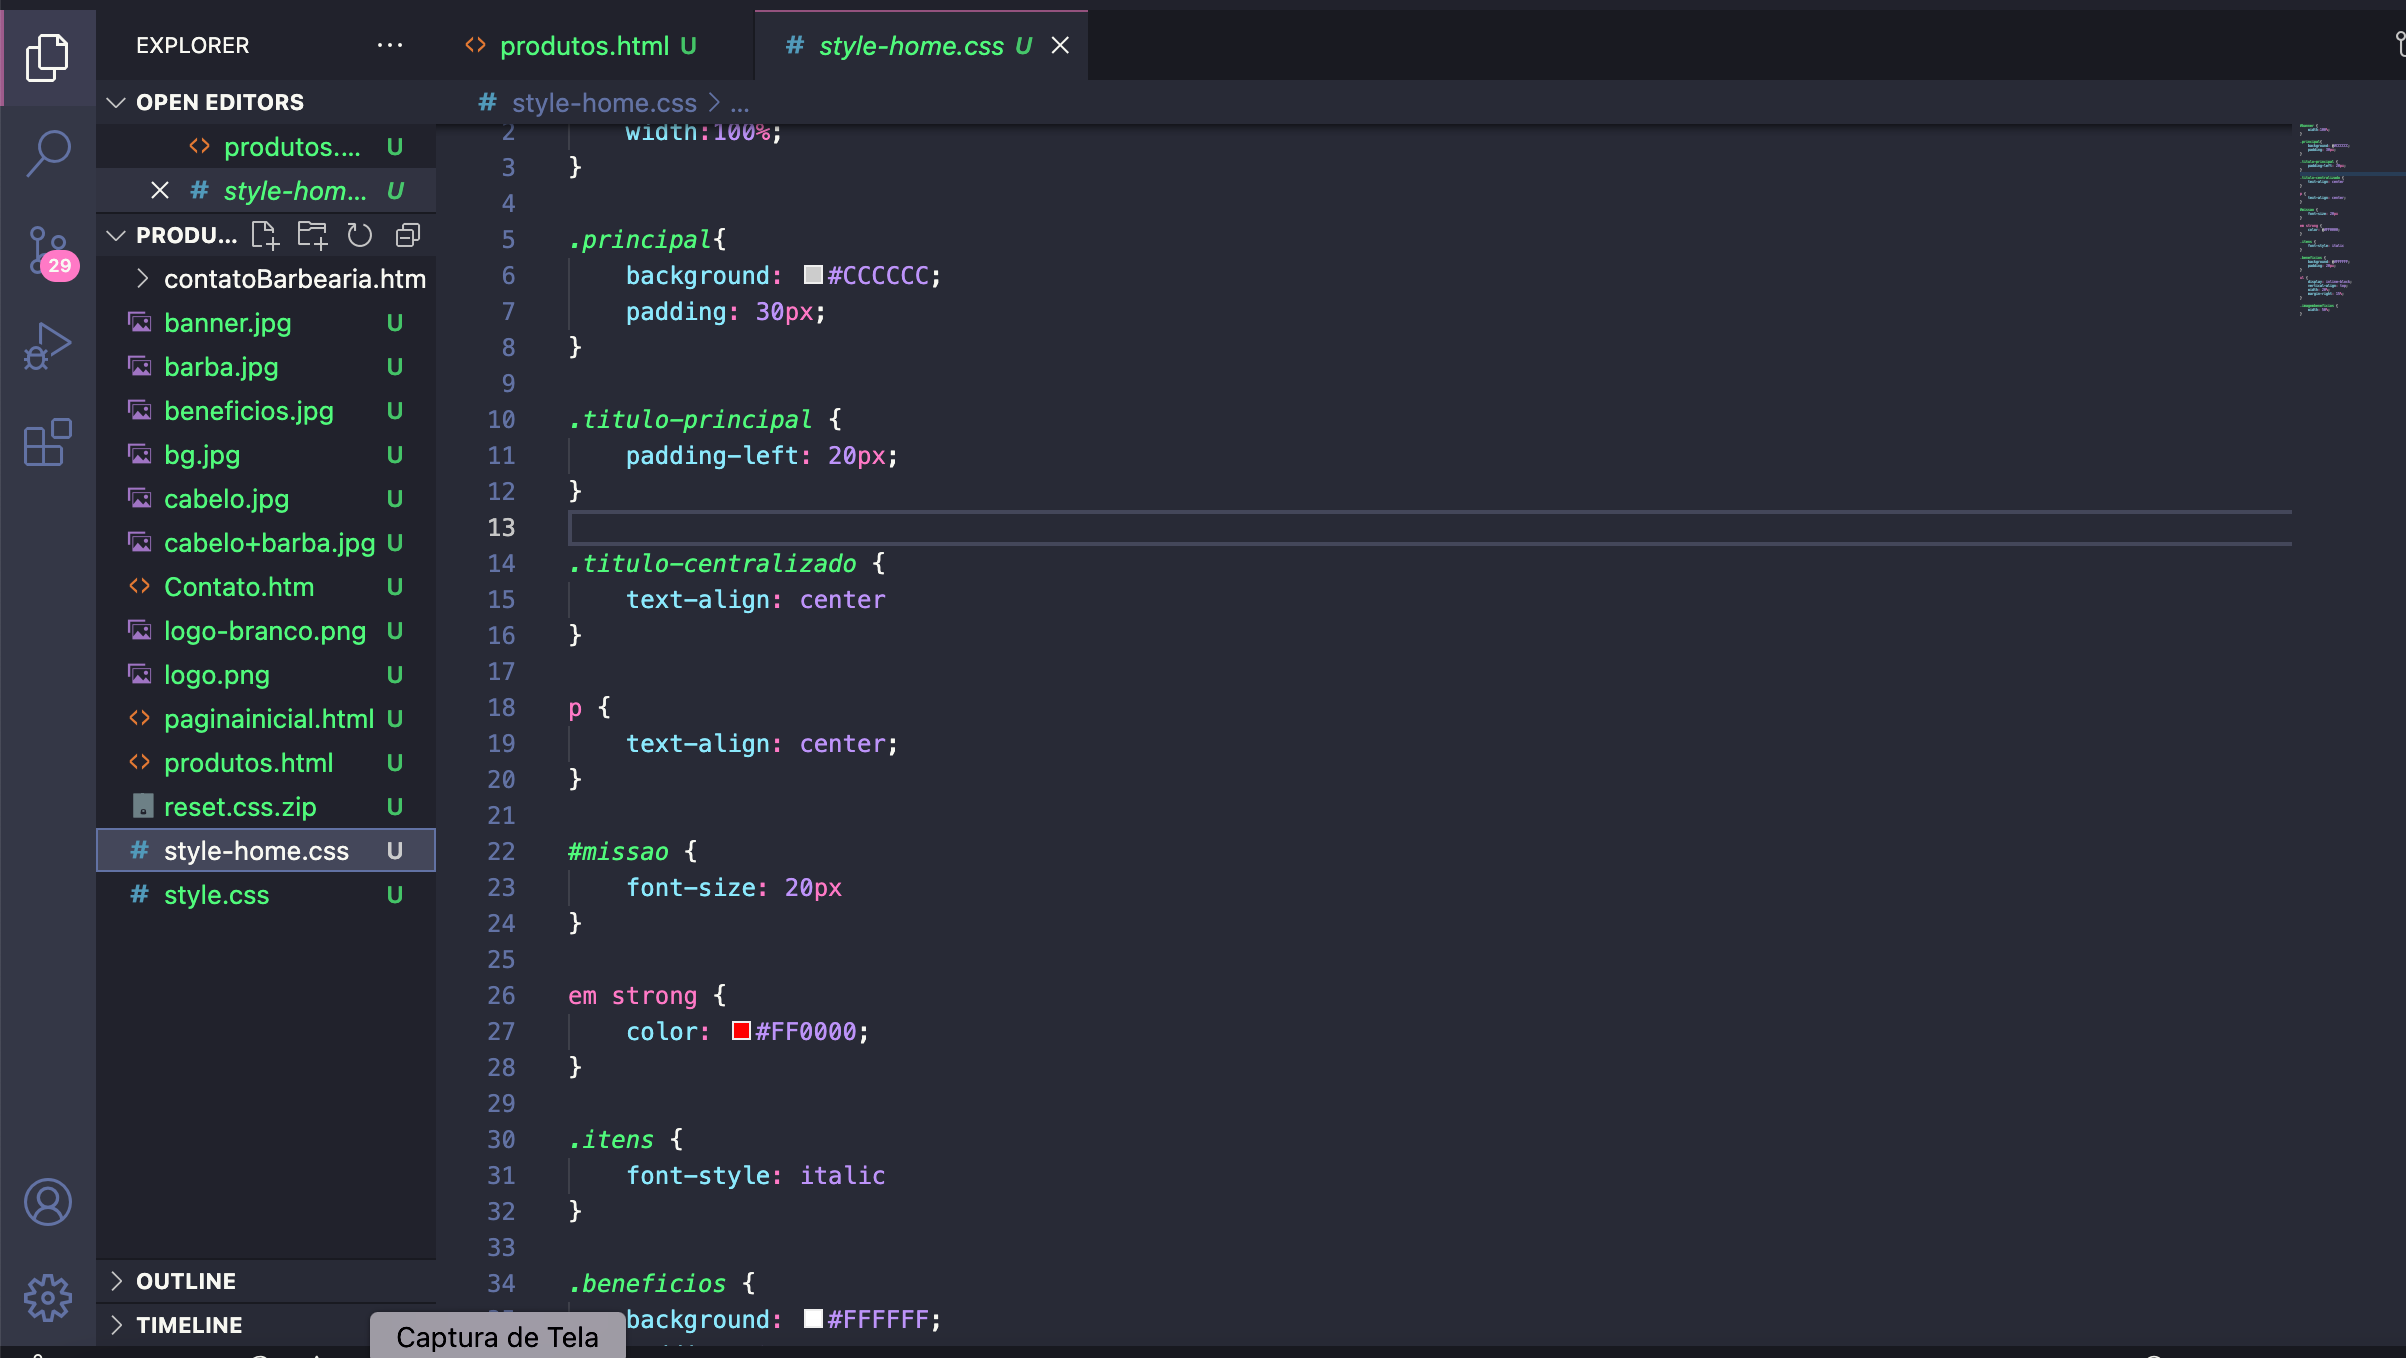Open the Extensions view
2406x1358 pixels.
coord(47,442)
